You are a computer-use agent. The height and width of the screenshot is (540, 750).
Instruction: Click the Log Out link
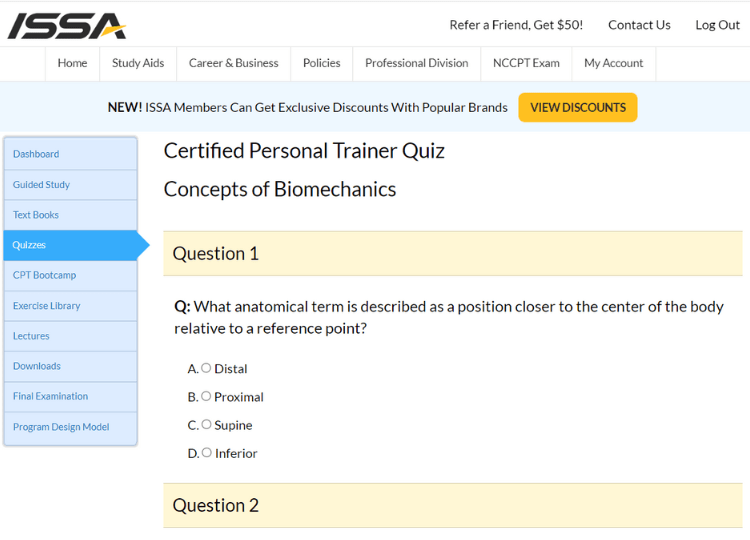(x=717, y=25)
